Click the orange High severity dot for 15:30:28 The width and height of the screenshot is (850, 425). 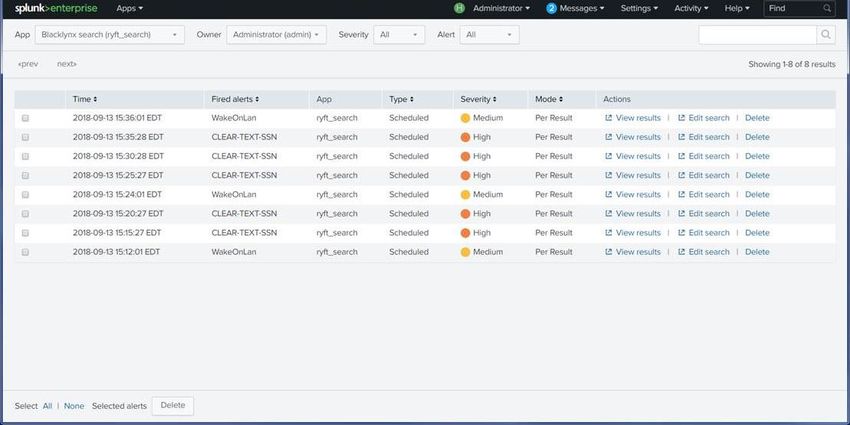[465, 157]
